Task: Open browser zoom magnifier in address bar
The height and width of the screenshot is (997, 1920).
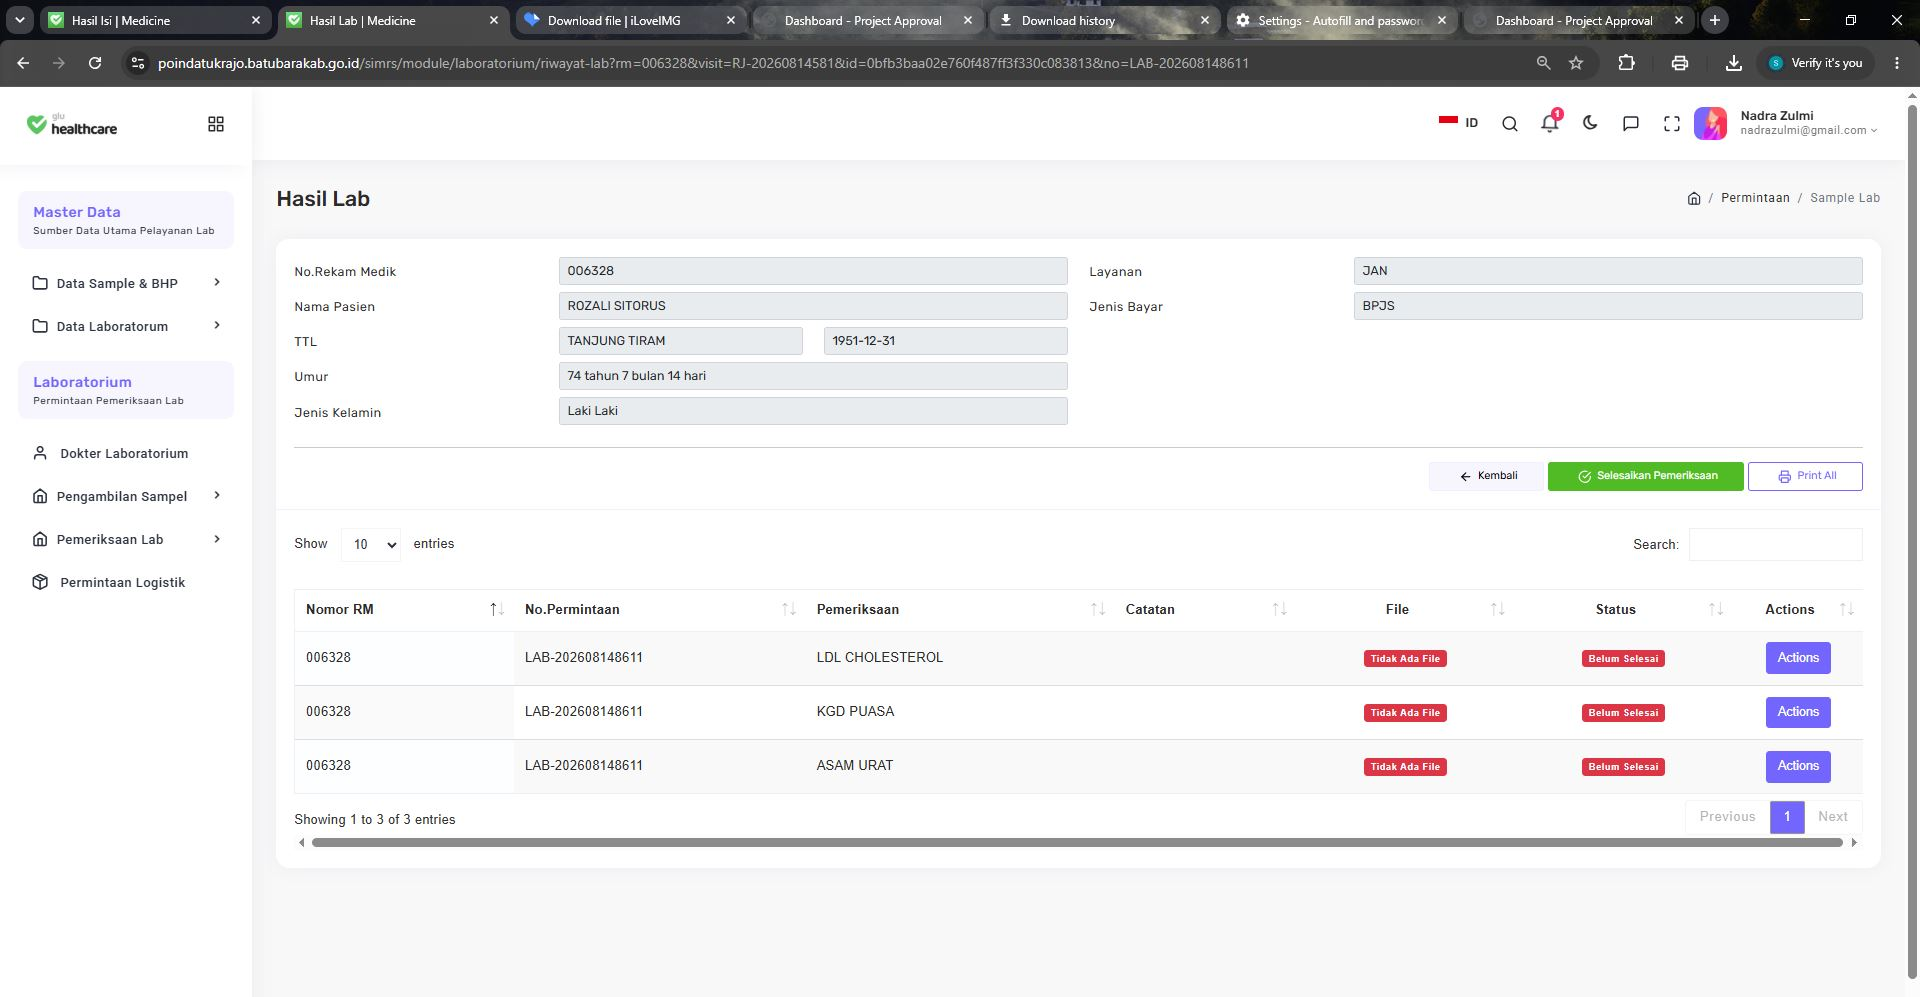Action: point(1543,63)
